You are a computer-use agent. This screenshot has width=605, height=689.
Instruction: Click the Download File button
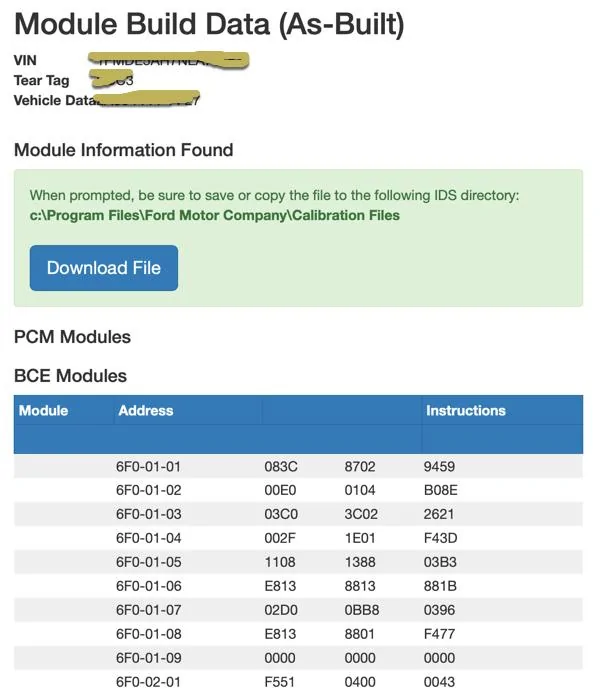tap(104, 268)
